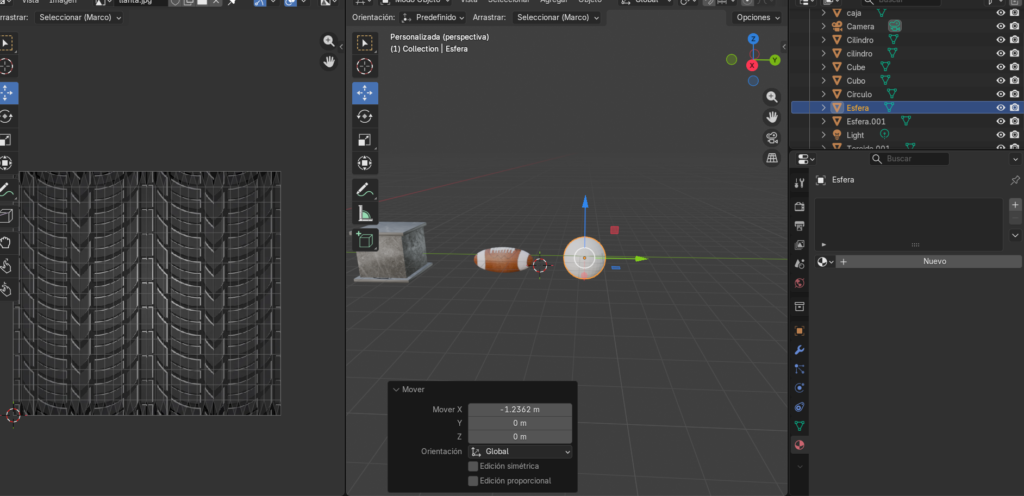Viewport: 1024px width, 496px height.
Task: Open the Modifiers wrench properties tab
Action: pyautogui.click(x=799, y=350)
